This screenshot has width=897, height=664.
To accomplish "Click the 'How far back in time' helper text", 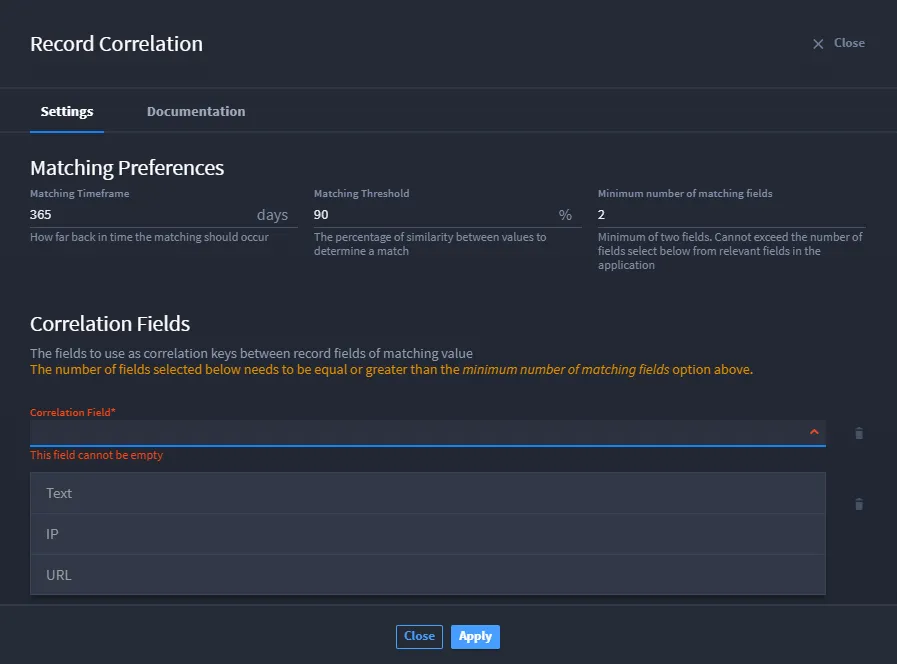I will pyautogui.click(x=149, y=237).
